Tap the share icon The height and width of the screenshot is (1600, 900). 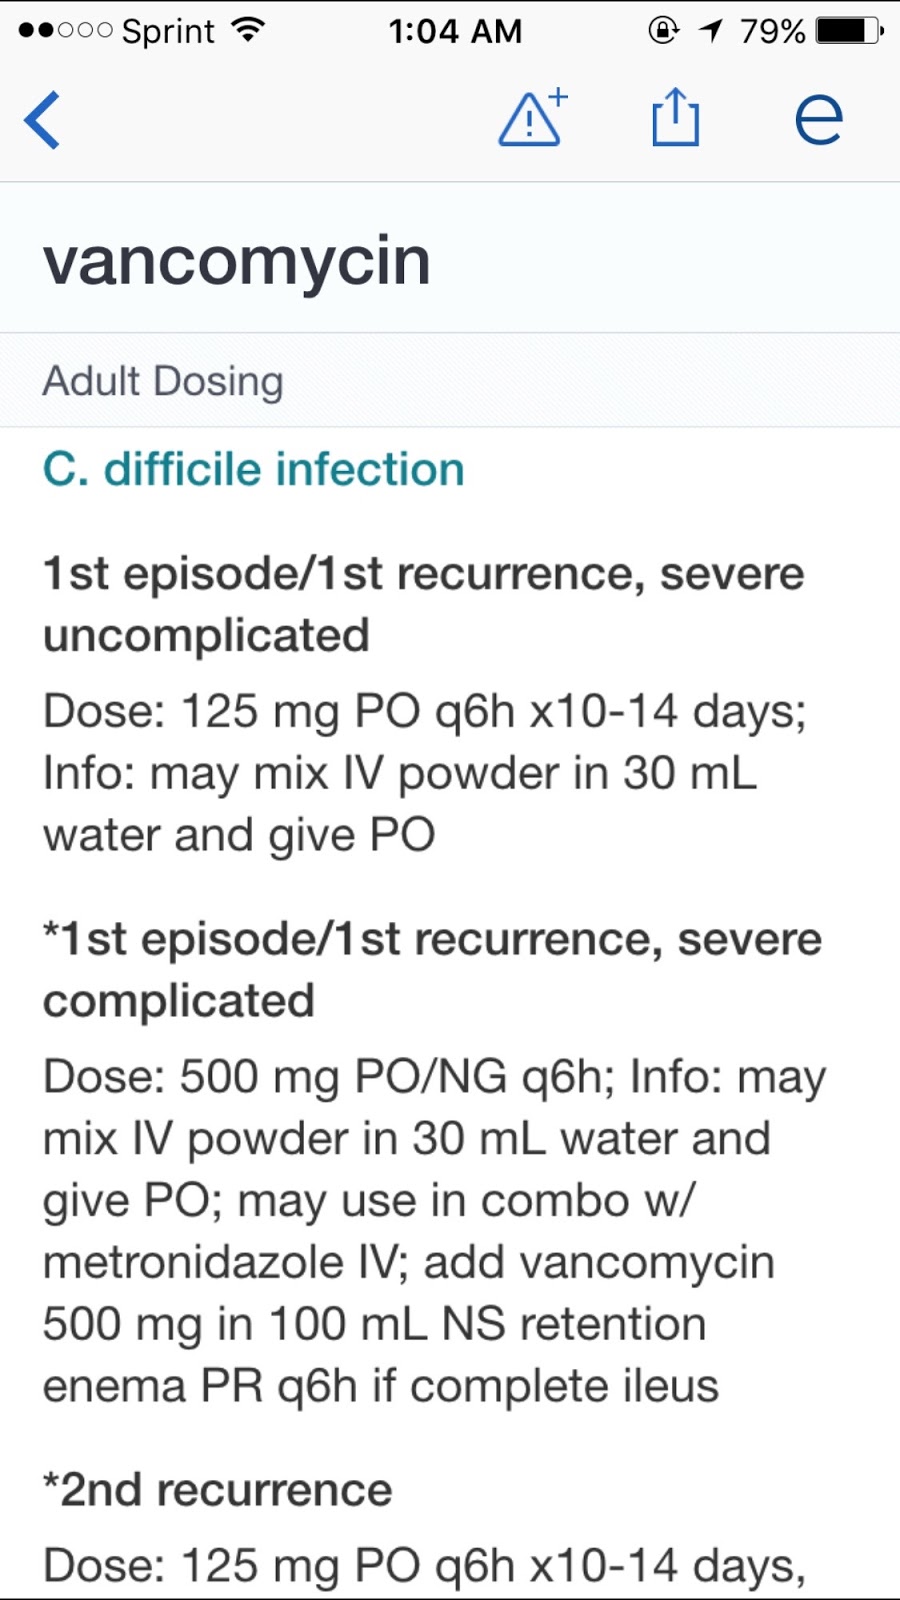[x=675, y=117]
